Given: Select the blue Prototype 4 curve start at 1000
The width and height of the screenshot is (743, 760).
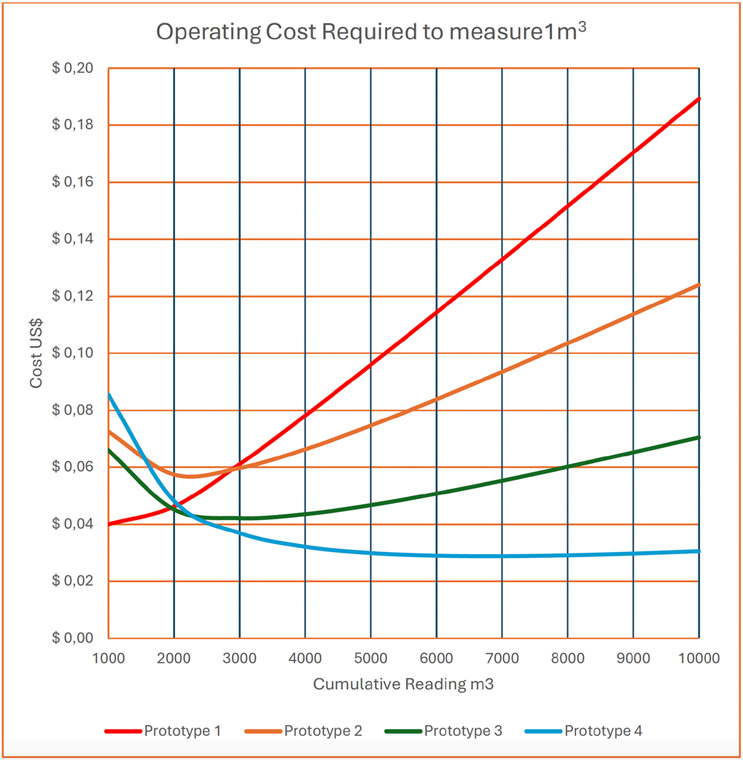Looking at the screenshot, I should point(109,395).
